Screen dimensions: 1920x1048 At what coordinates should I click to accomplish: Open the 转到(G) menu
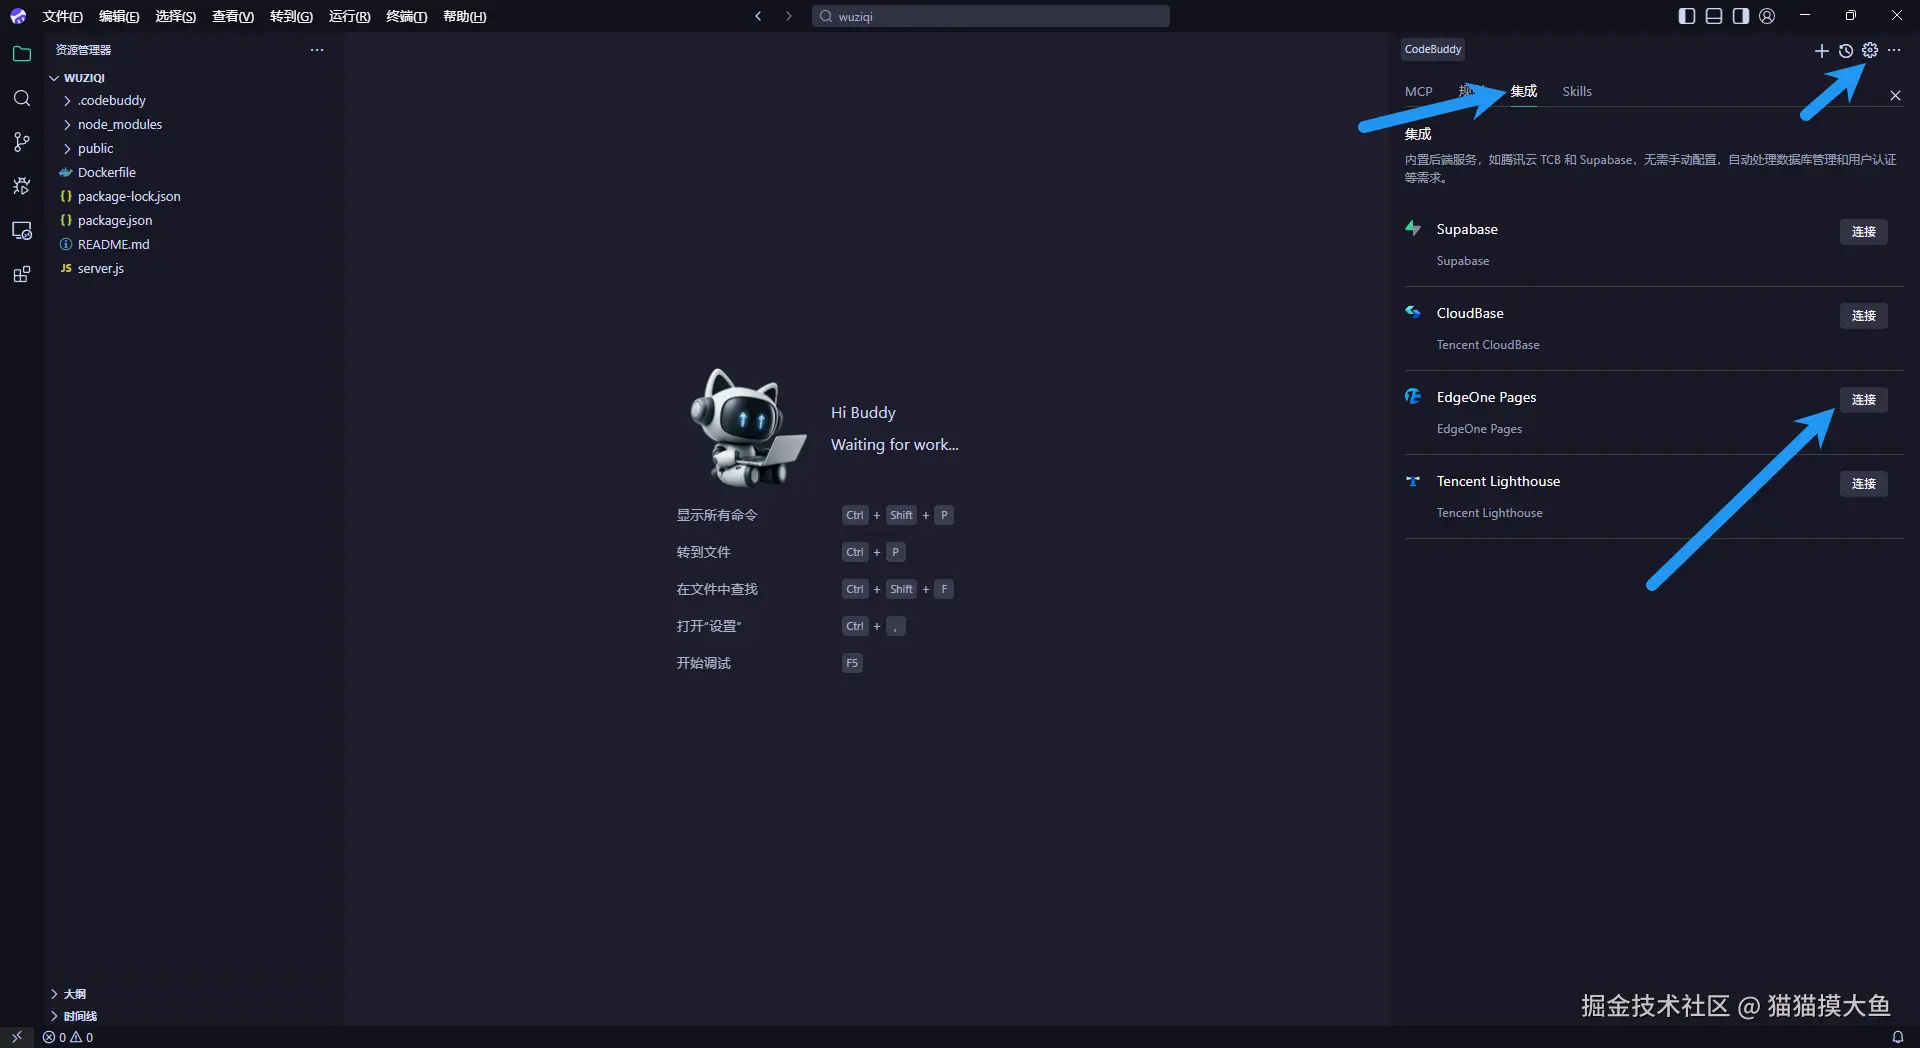pyautogui.click(x=291, y=16)
